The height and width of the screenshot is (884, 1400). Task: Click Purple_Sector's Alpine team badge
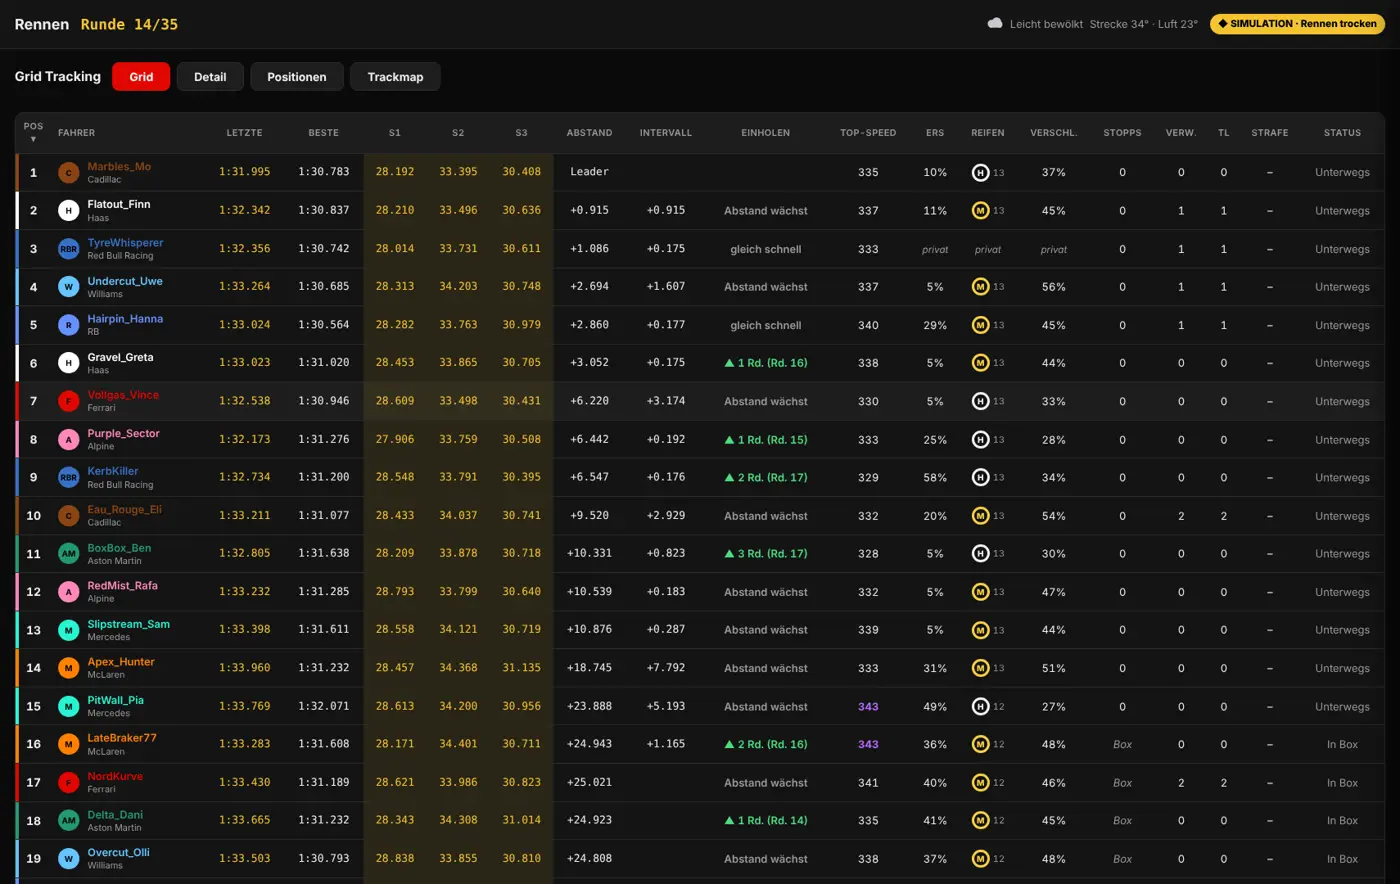[68, 440]
